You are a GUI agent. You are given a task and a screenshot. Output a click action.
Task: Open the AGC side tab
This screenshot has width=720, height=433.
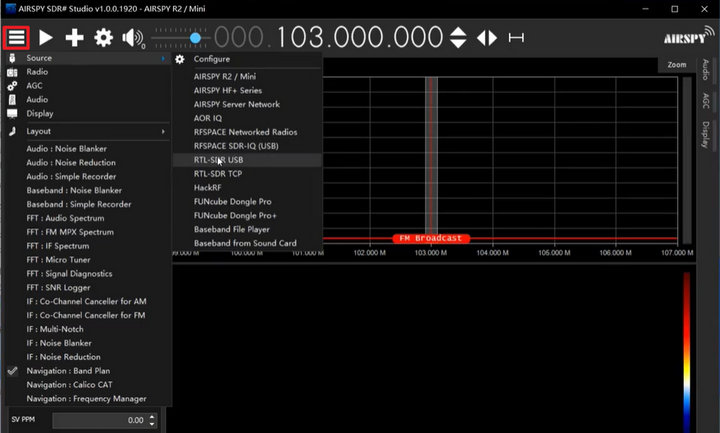[x=706, y=101]
